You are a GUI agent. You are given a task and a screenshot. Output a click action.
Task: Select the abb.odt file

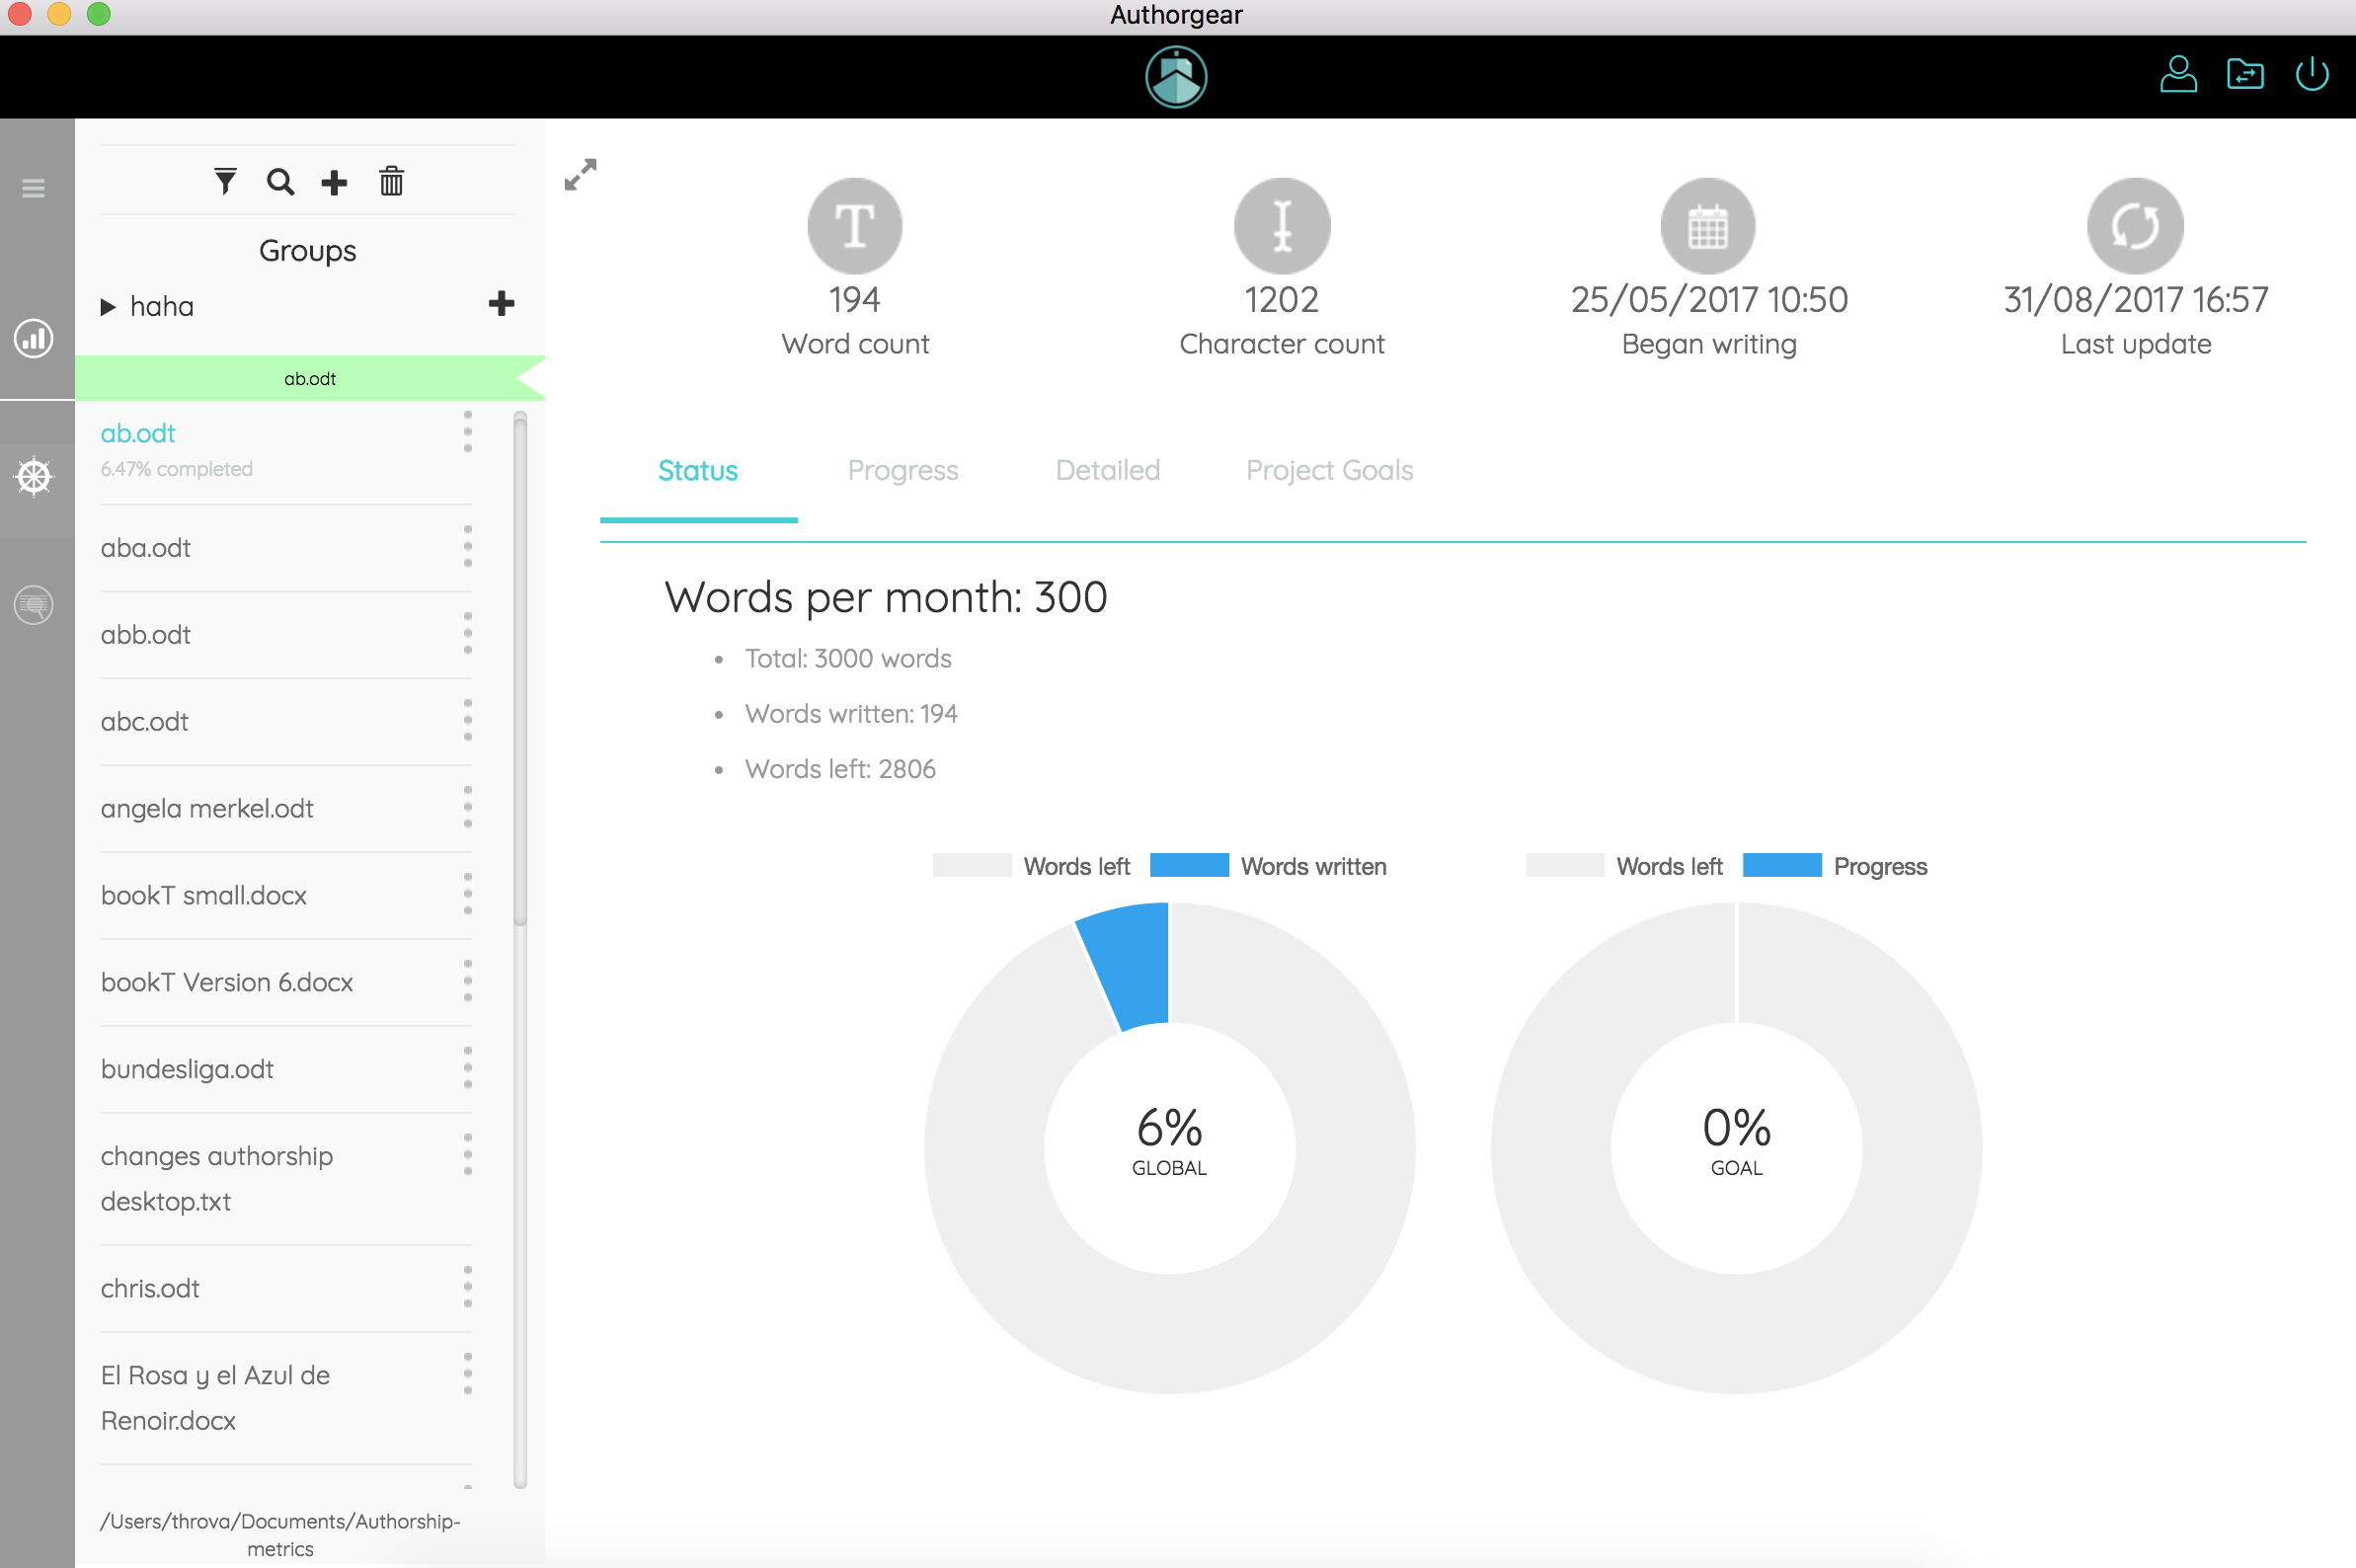(145, 635)
